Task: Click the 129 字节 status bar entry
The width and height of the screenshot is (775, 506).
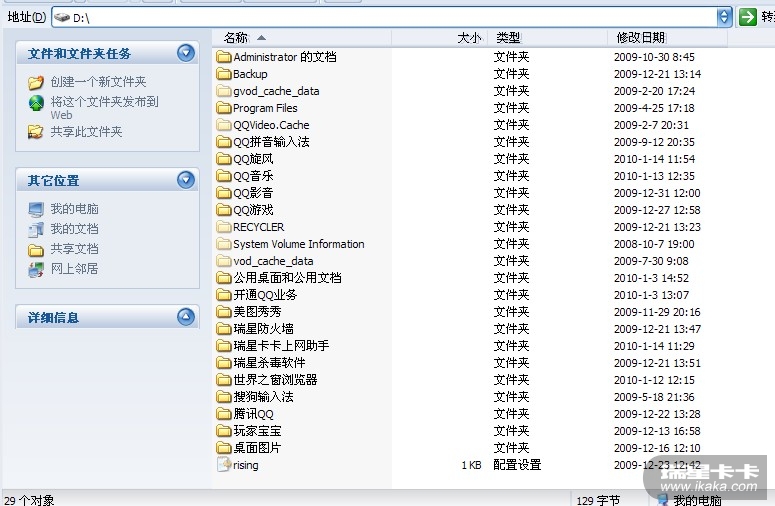Action: [598, 500]
